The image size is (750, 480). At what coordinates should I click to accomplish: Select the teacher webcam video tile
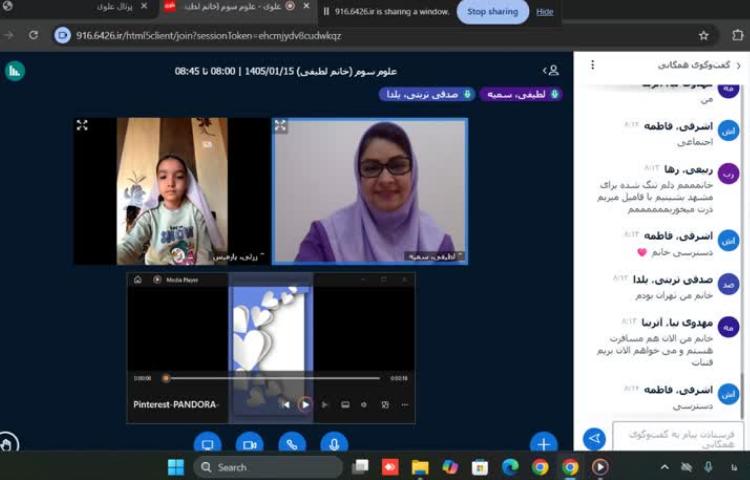370,191
